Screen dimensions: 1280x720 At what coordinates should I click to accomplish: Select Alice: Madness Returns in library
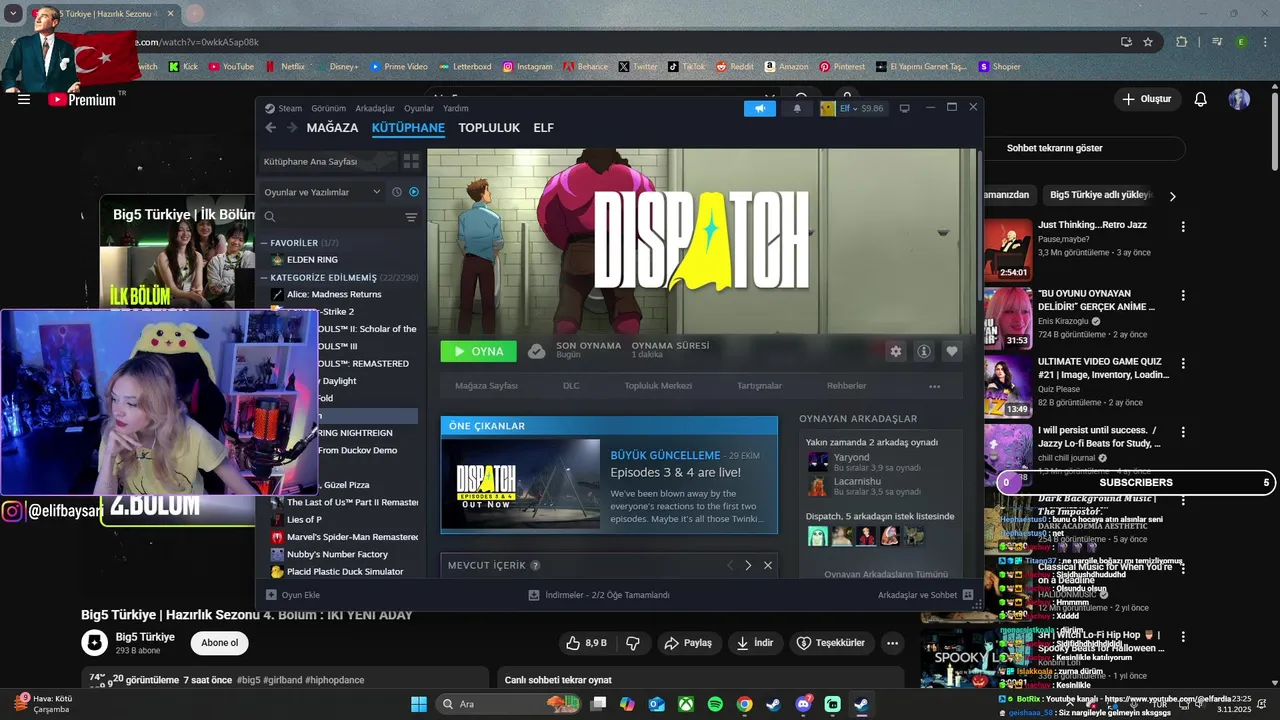click(x=334, y=294)
